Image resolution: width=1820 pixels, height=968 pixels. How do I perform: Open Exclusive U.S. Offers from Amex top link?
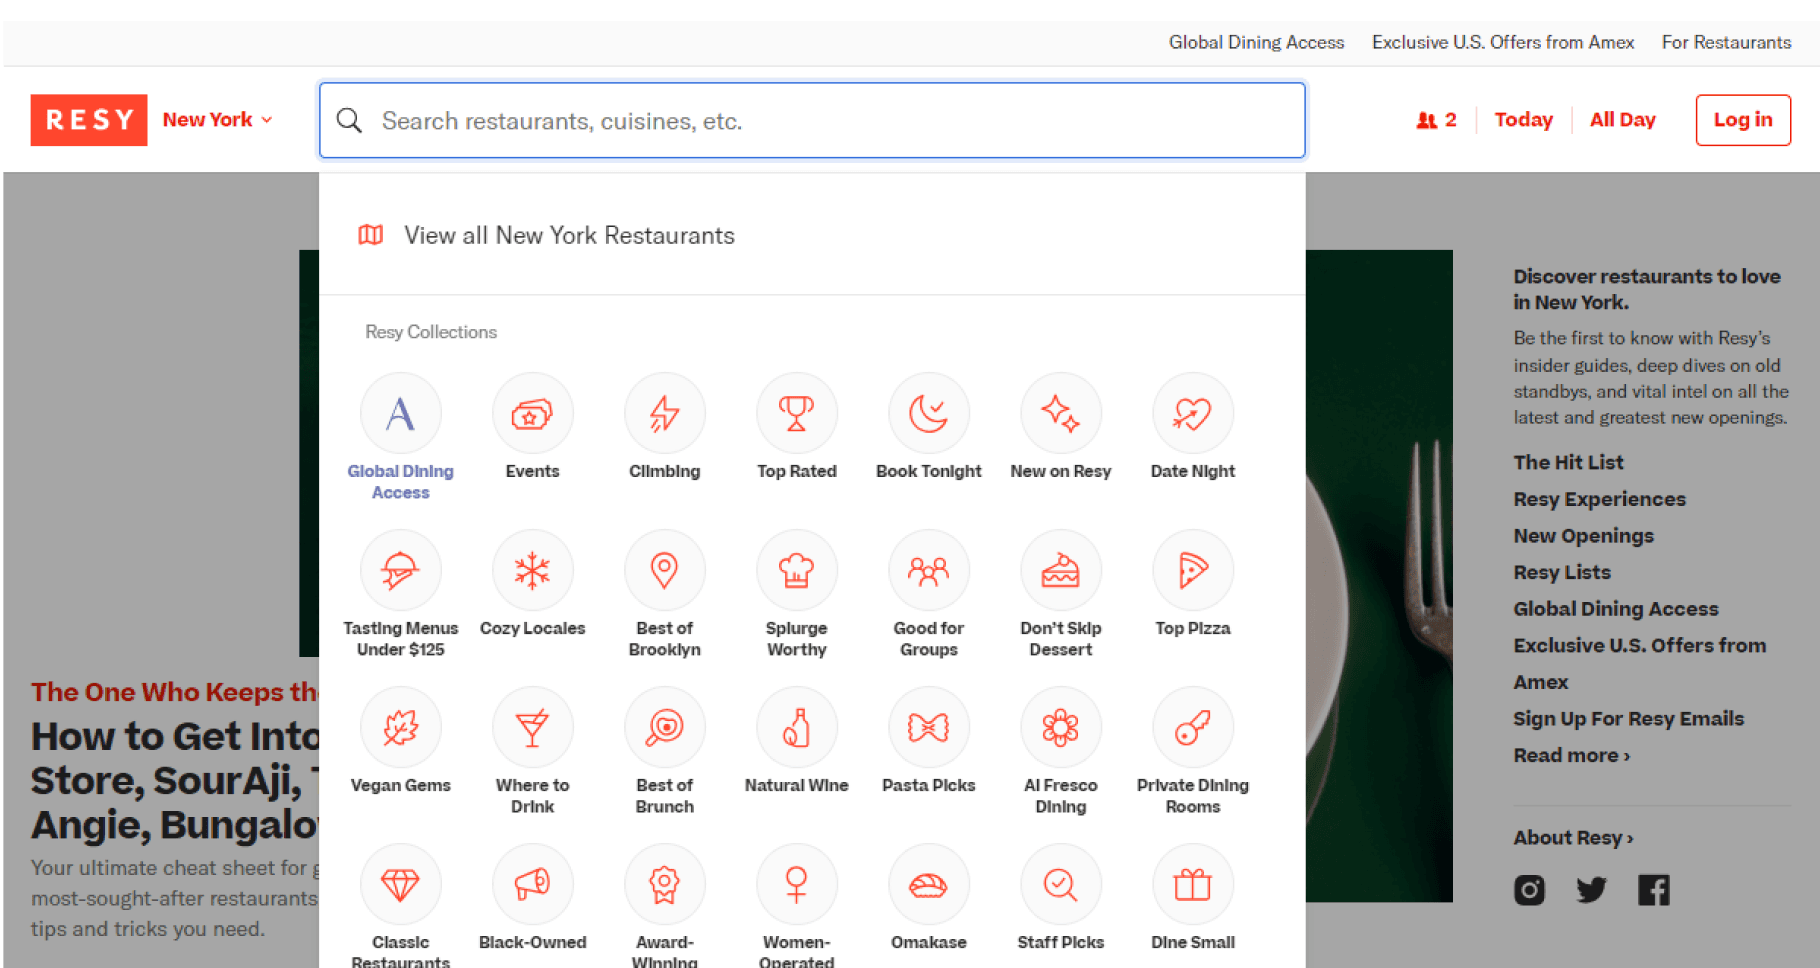tap(1503, 42)
